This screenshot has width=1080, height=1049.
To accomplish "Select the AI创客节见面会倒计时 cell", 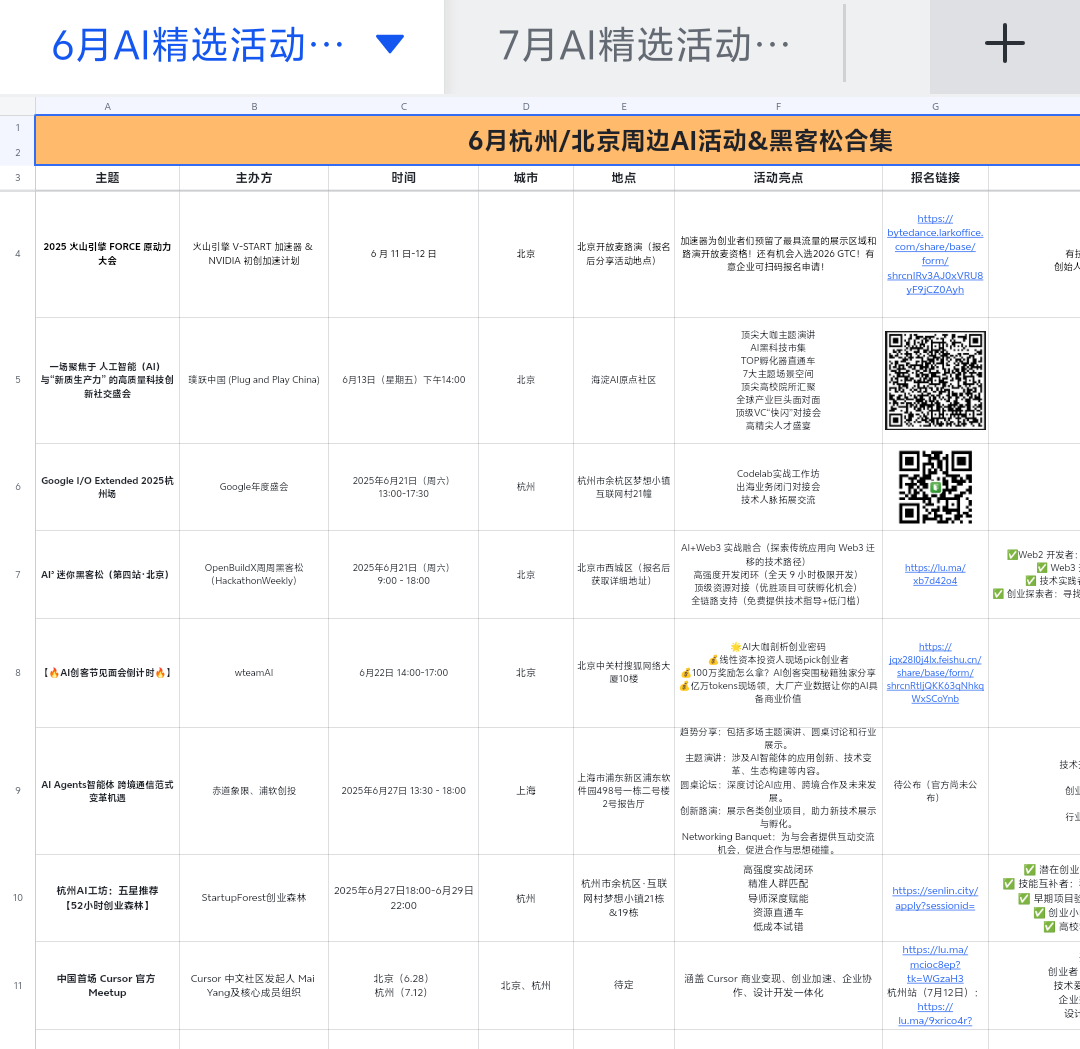I will [x=107, y=673].
